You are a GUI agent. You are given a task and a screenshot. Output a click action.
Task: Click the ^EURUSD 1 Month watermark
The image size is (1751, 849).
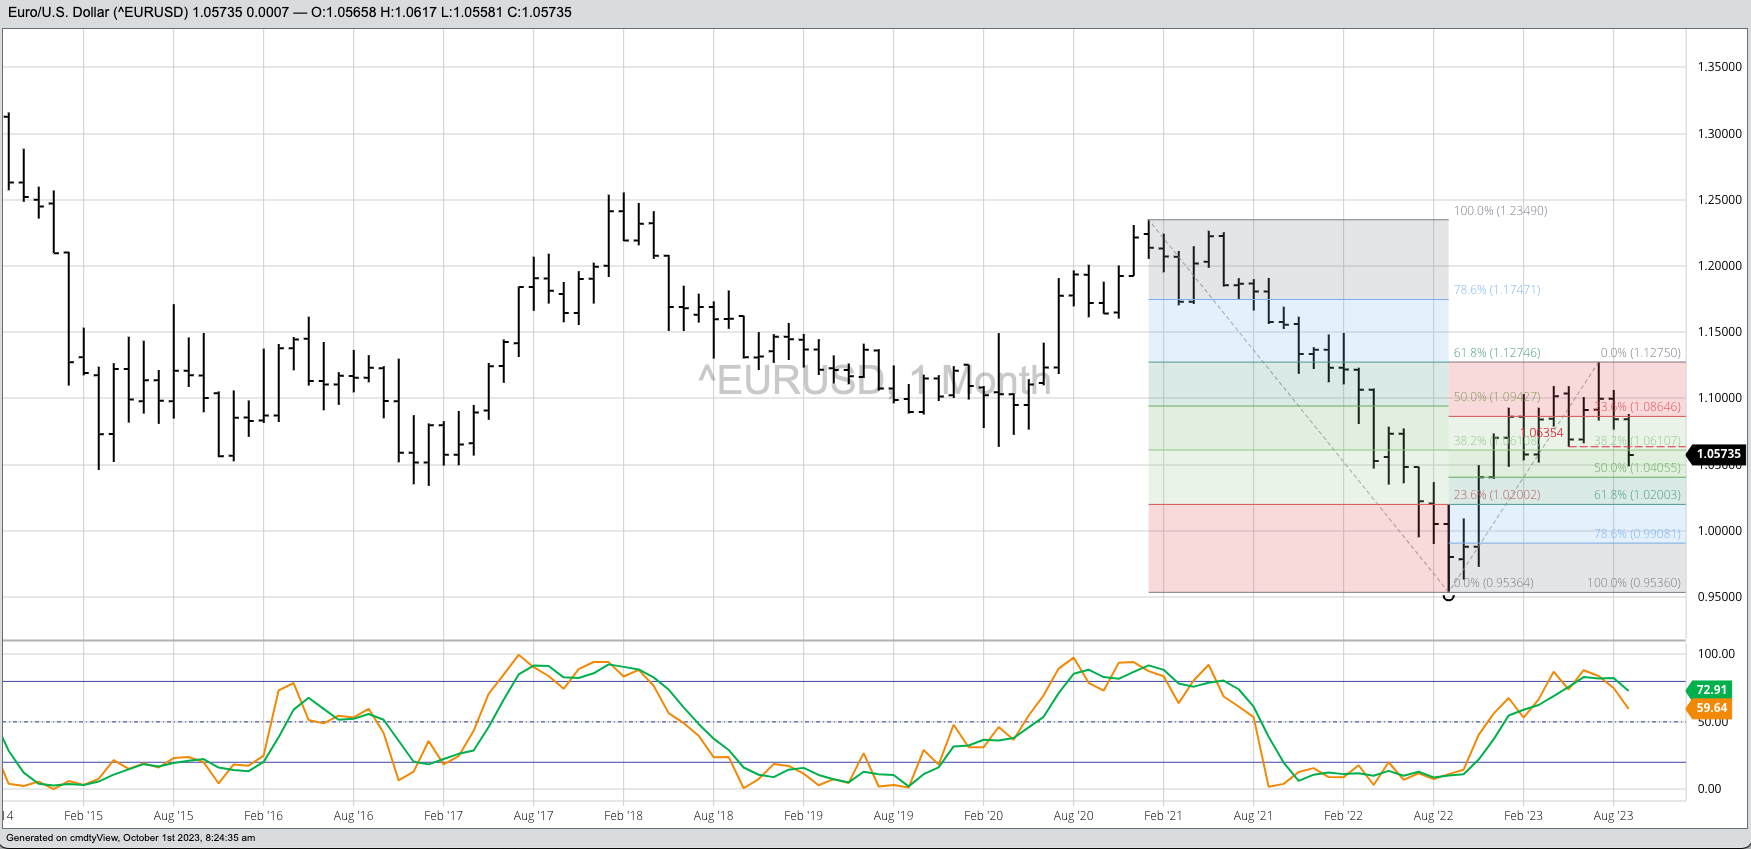(874, 381)
